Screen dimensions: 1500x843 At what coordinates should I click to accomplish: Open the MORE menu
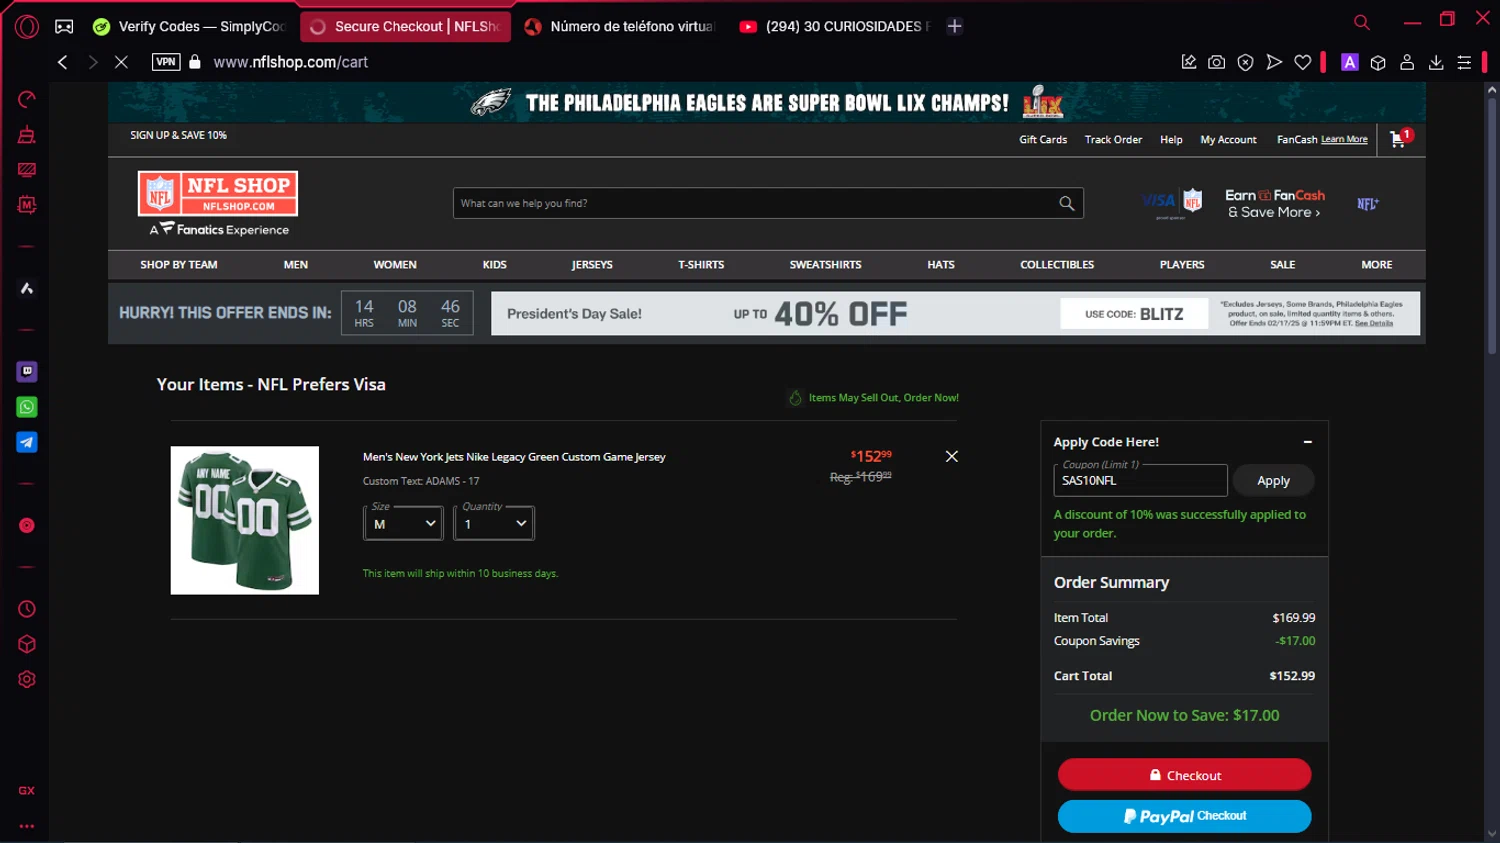click(1377, 265)
